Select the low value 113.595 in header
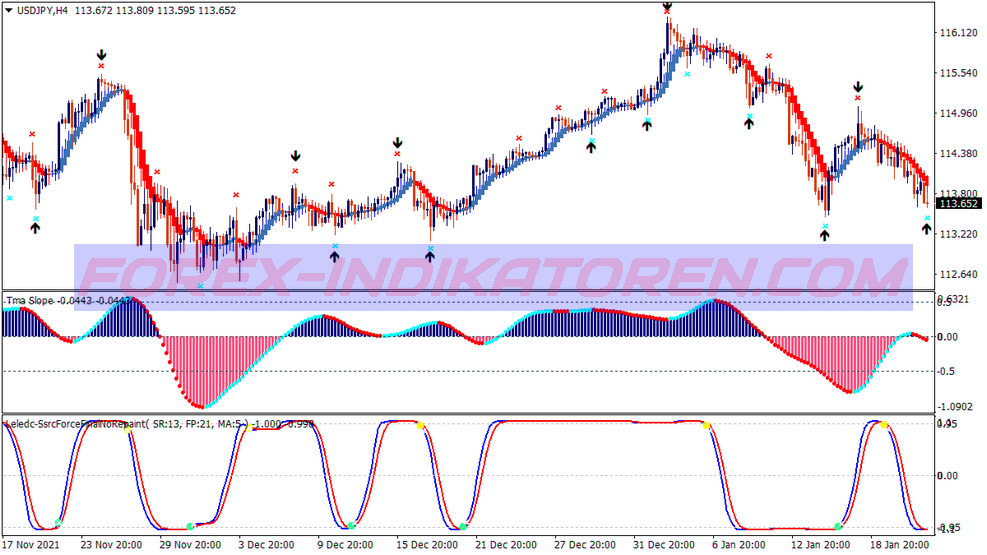 pyautogui.click(x=176, y=11)
